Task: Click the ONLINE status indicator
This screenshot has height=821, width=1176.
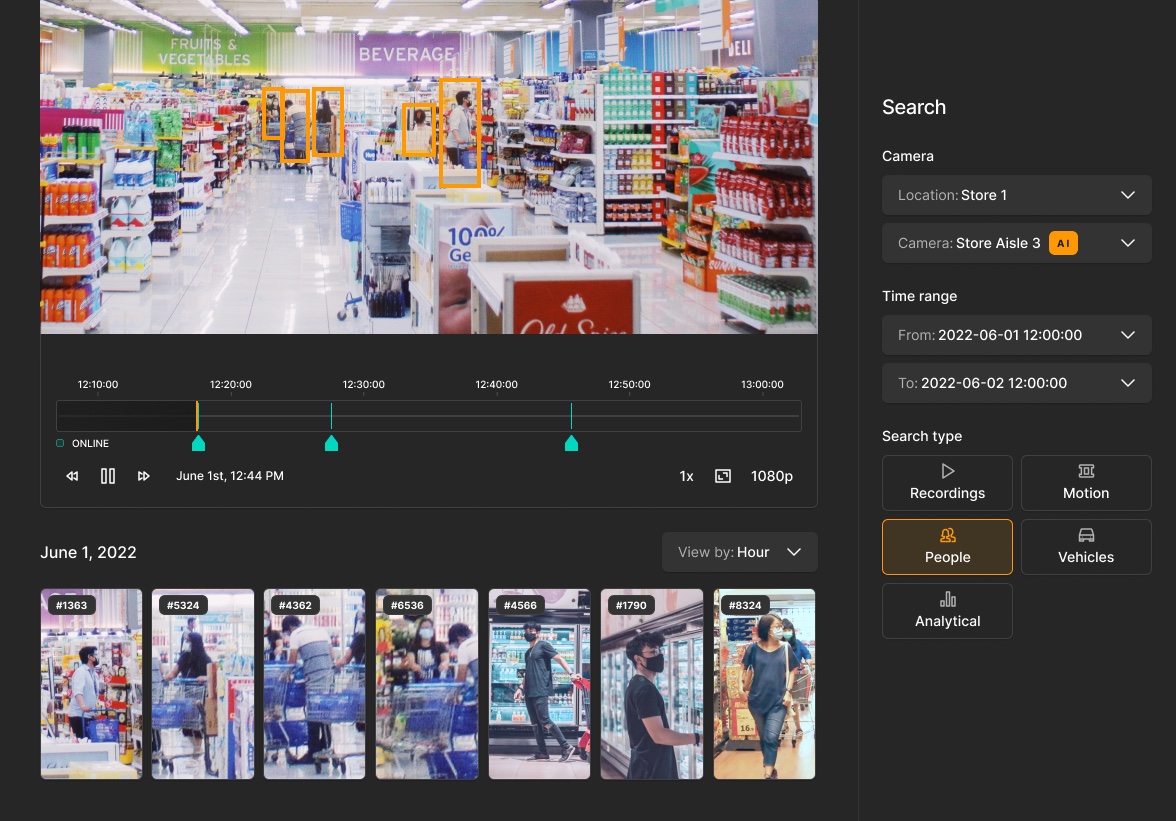Action: pyautogui.click(x=83, y=443)
